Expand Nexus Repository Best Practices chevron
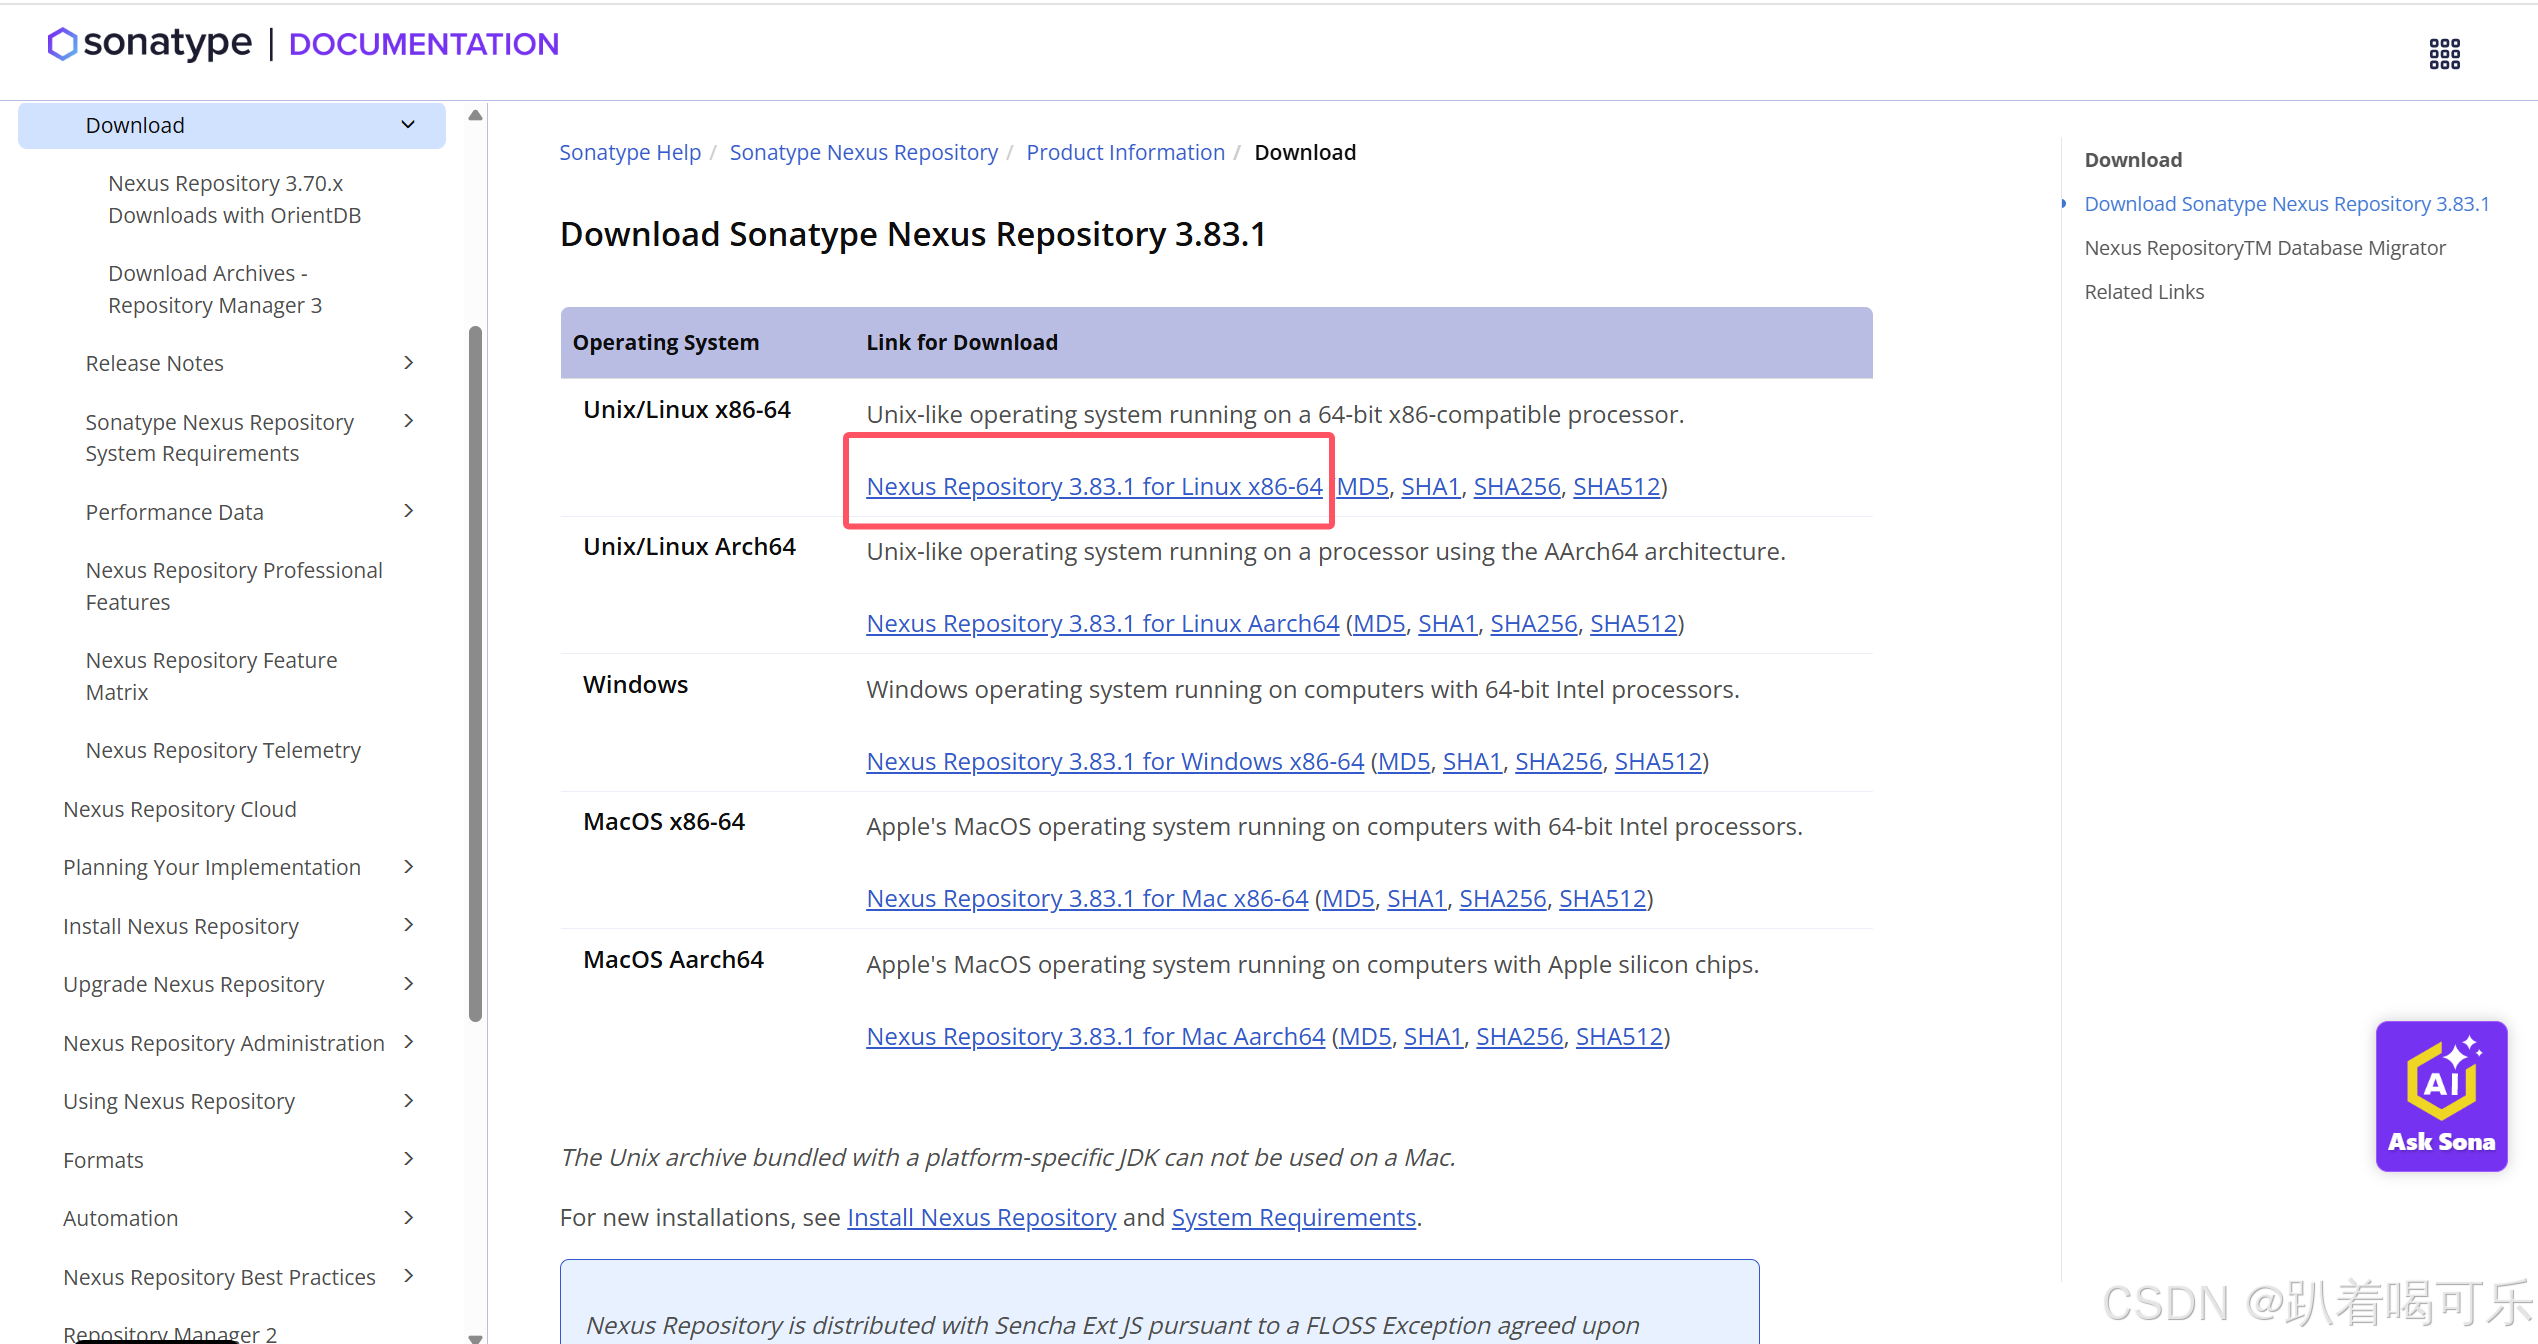The width and height of the screenshot is (2538, 1344). pos(408,1276)
